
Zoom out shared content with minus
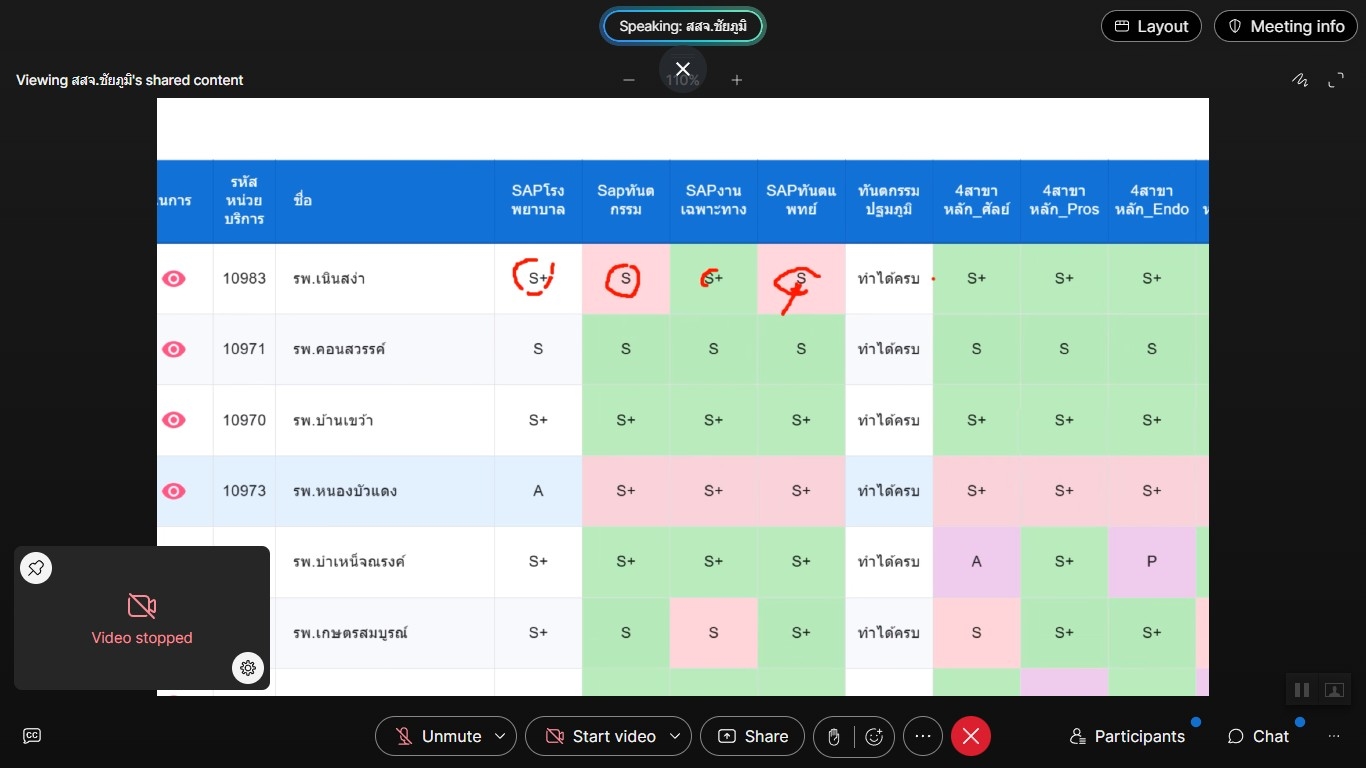(x=629, y=80)
